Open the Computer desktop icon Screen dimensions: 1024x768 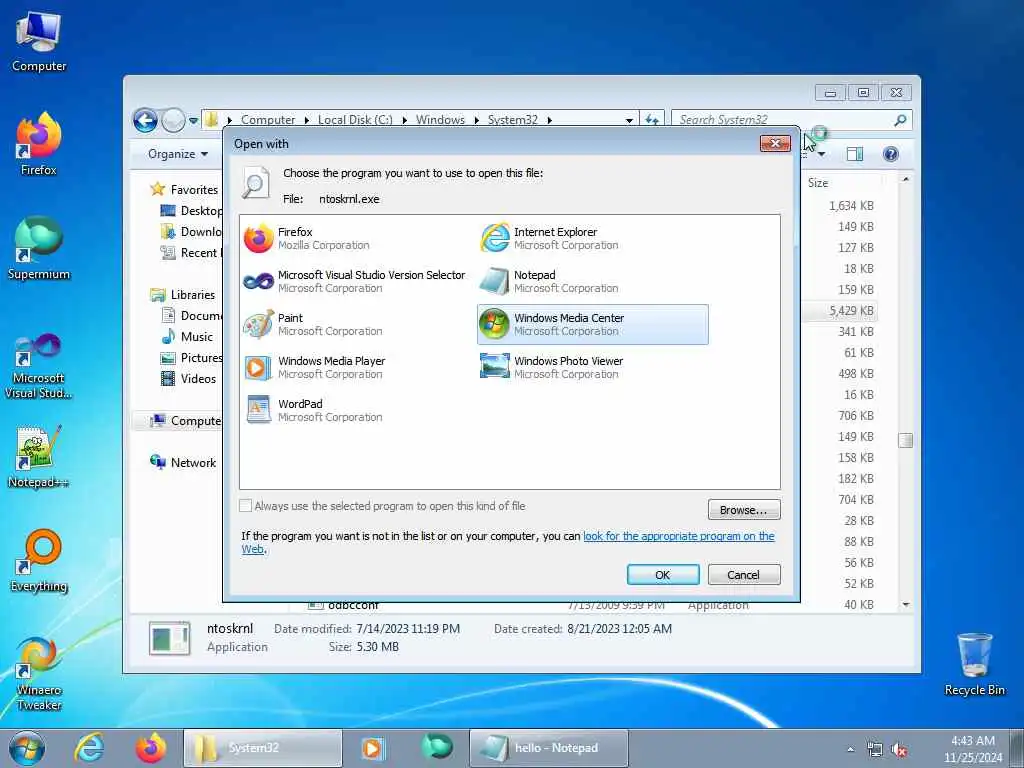[39, 42]
